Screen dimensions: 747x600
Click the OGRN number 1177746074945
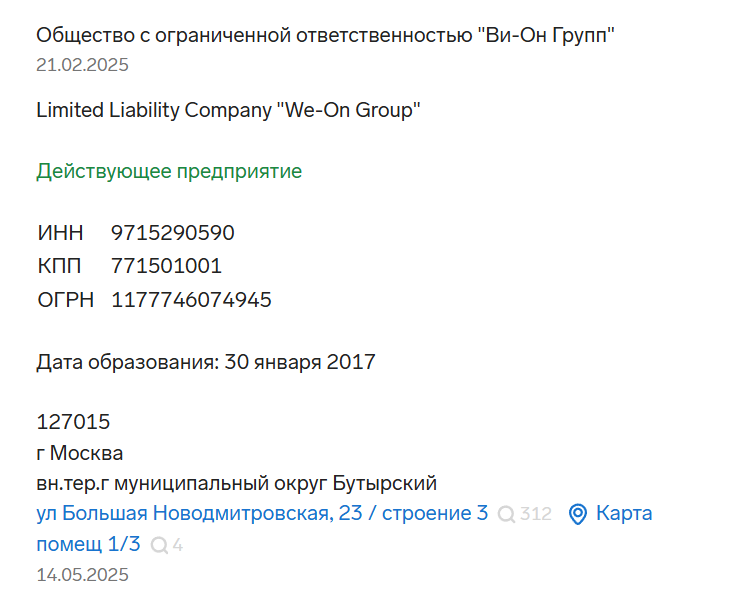(191, 300)
